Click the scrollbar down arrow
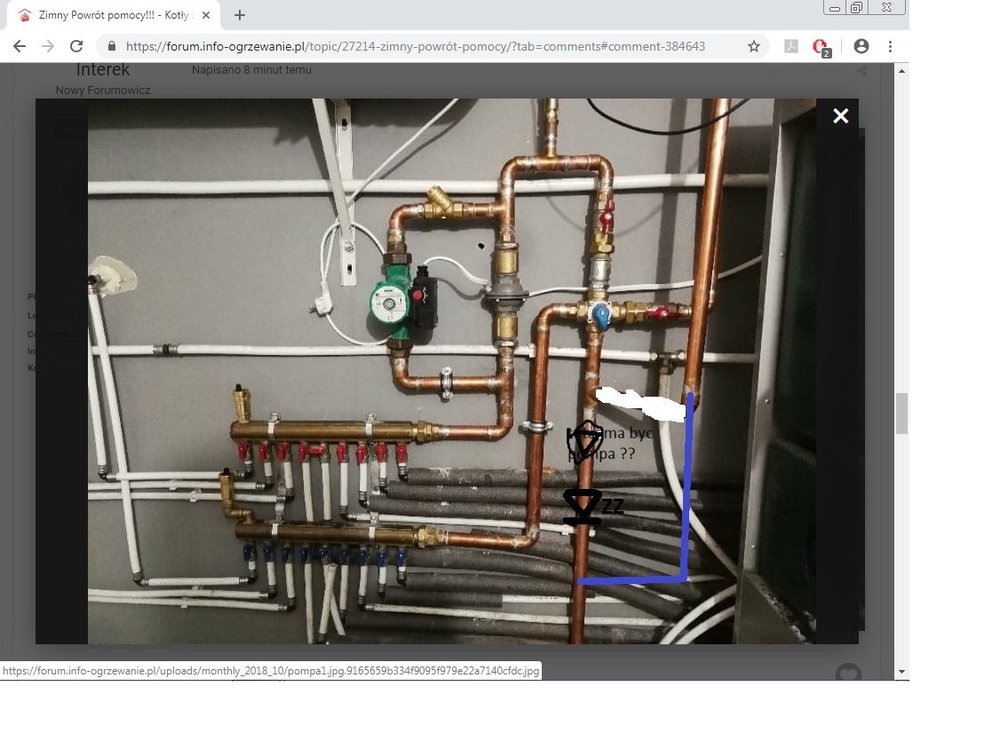 click(x=902, y=672)
